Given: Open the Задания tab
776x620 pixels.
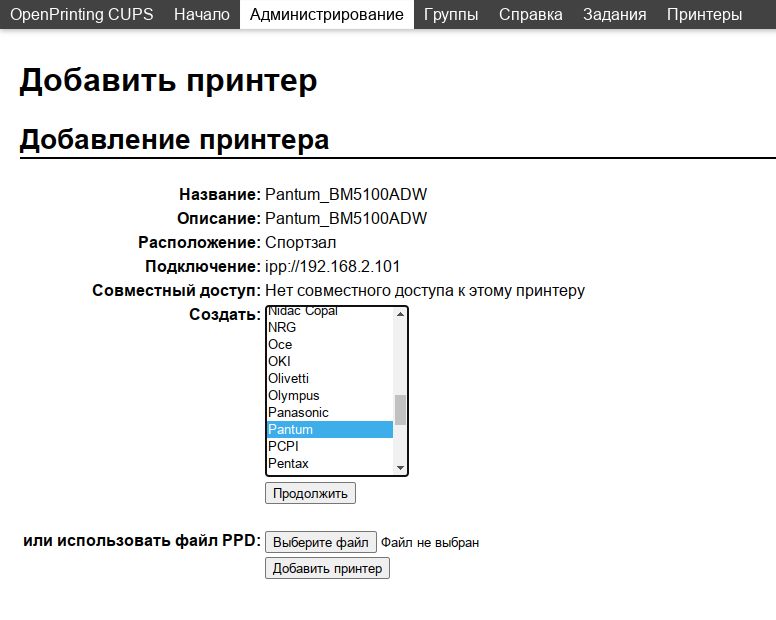Looking at the screenshot, I should pyautogui.click(x=614, y=15).
